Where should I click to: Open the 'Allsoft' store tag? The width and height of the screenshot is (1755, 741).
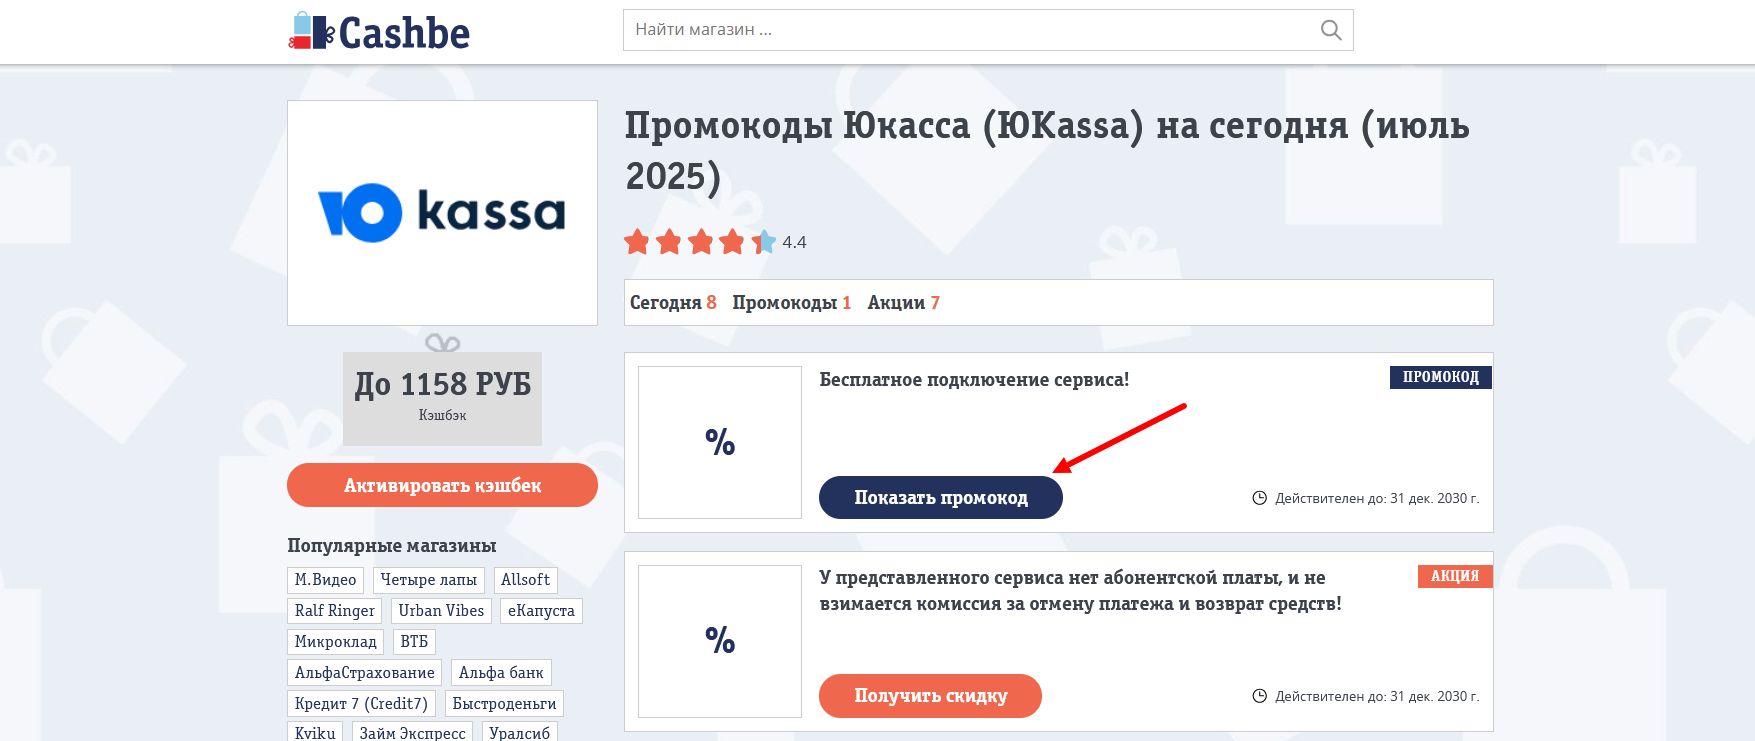(526, 580)
